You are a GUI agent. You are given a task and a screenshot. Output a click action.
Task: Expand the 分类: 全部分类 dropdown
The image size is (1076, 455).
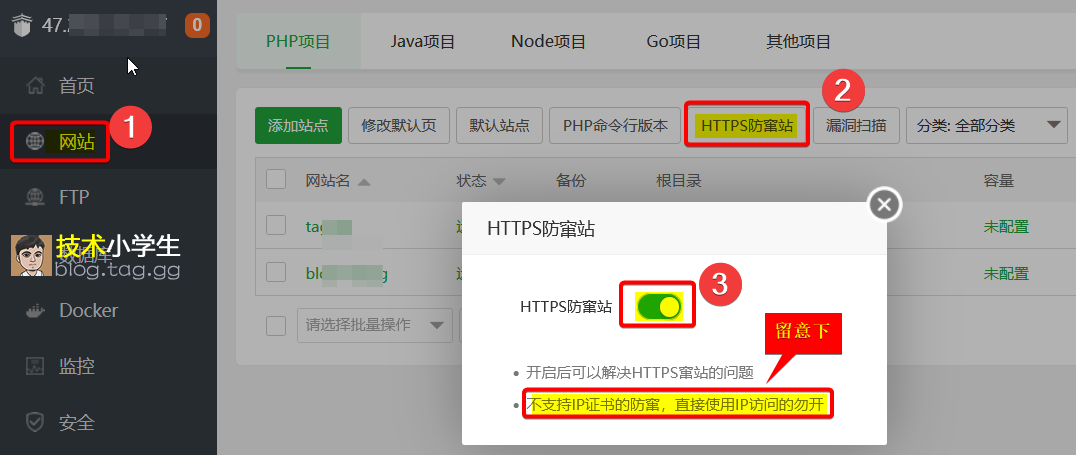click(986, 126)
